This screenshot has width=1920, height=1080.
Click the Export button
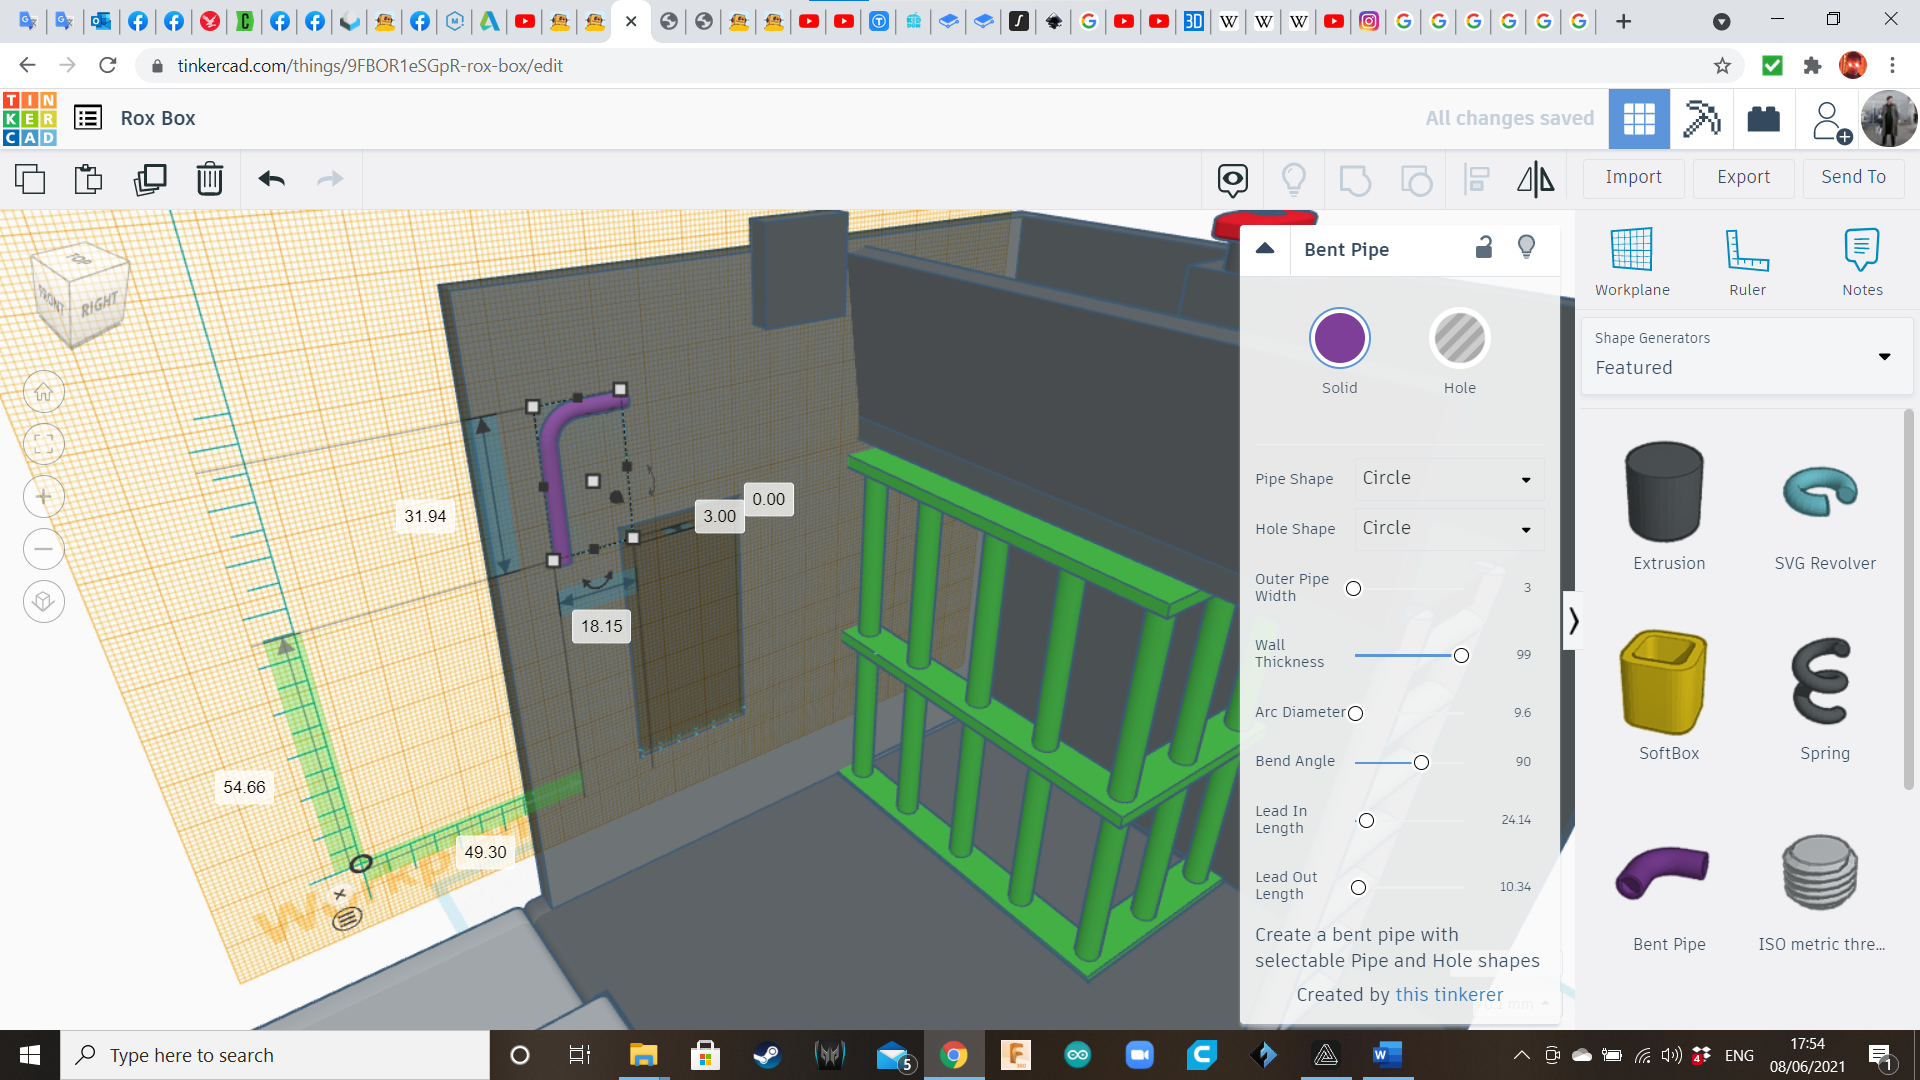point(1743,177)
